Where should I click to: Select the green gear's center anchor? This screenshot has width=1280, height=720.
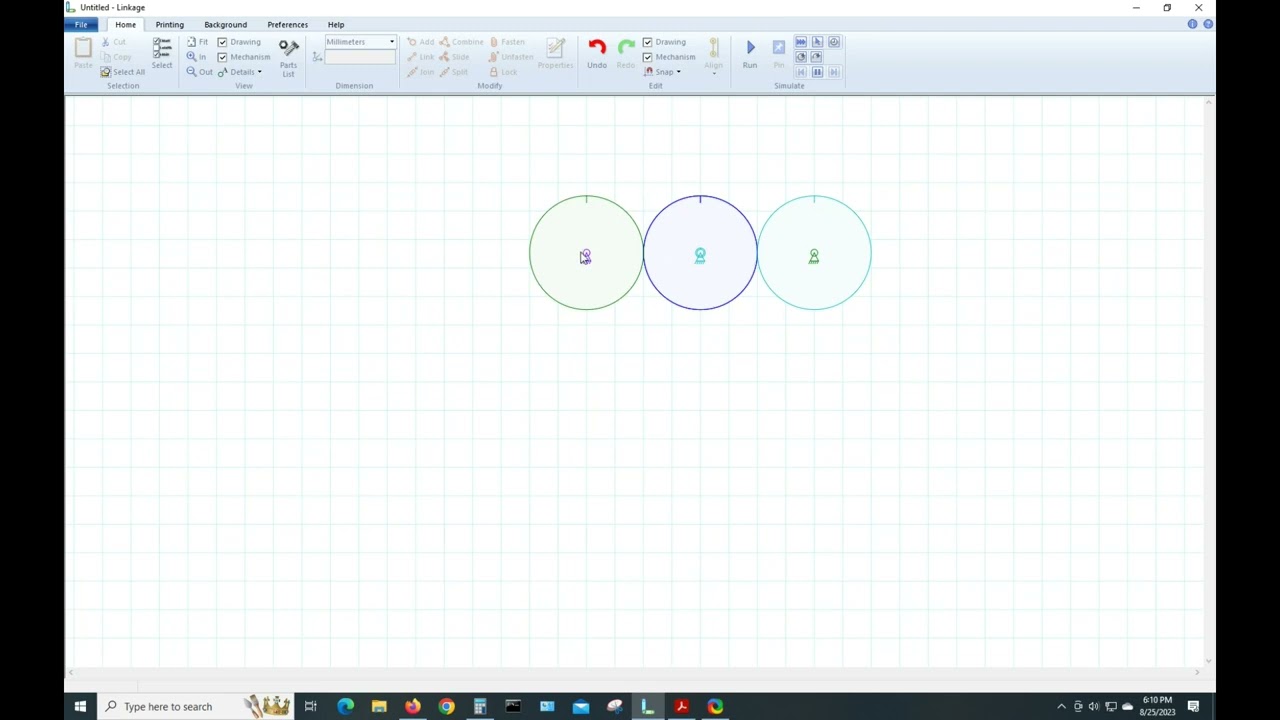(586, 257)
